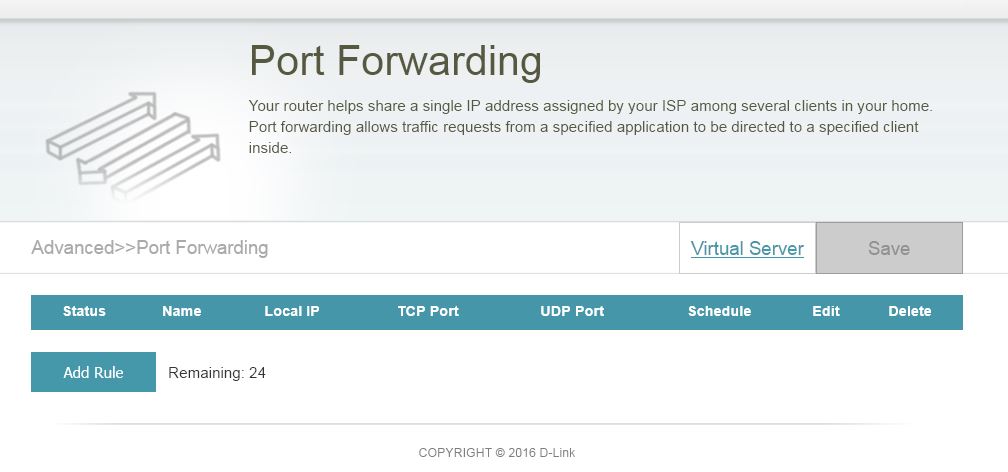Open the Virtual Server link

click(x=747, y=248)
